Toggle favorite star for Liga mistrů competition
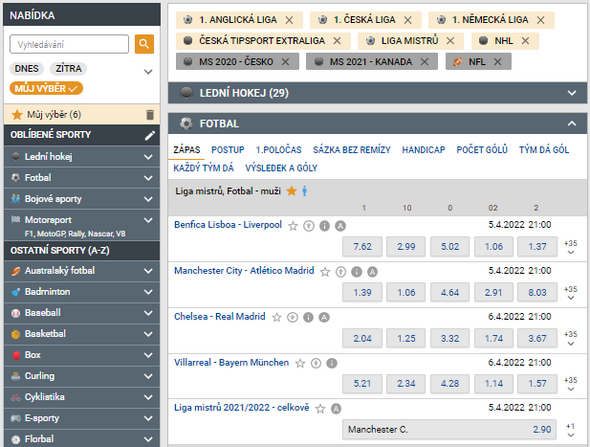This screenshot has width=590, height=447. (x=291, y=191)
